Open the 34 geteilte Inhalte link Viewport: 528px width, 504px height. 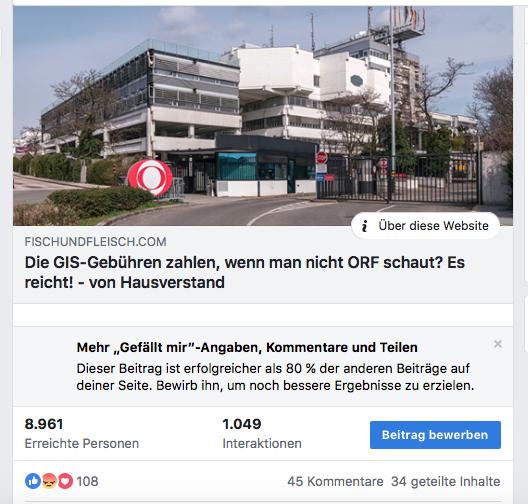coord(446,481)
